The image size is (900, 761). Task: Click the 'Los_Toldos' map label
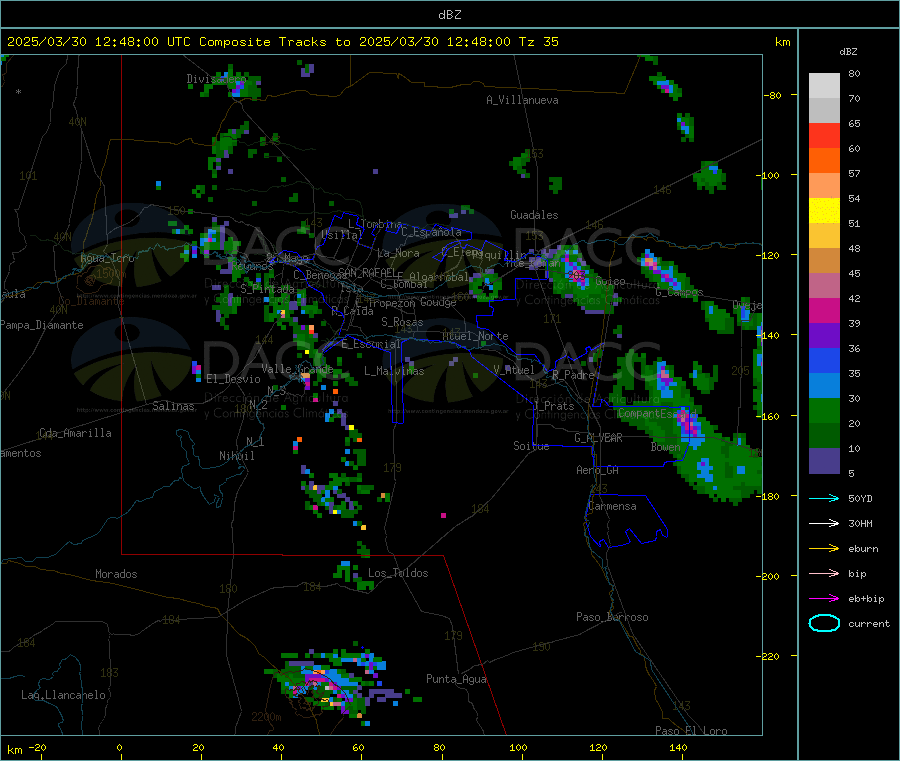point(398,573)
